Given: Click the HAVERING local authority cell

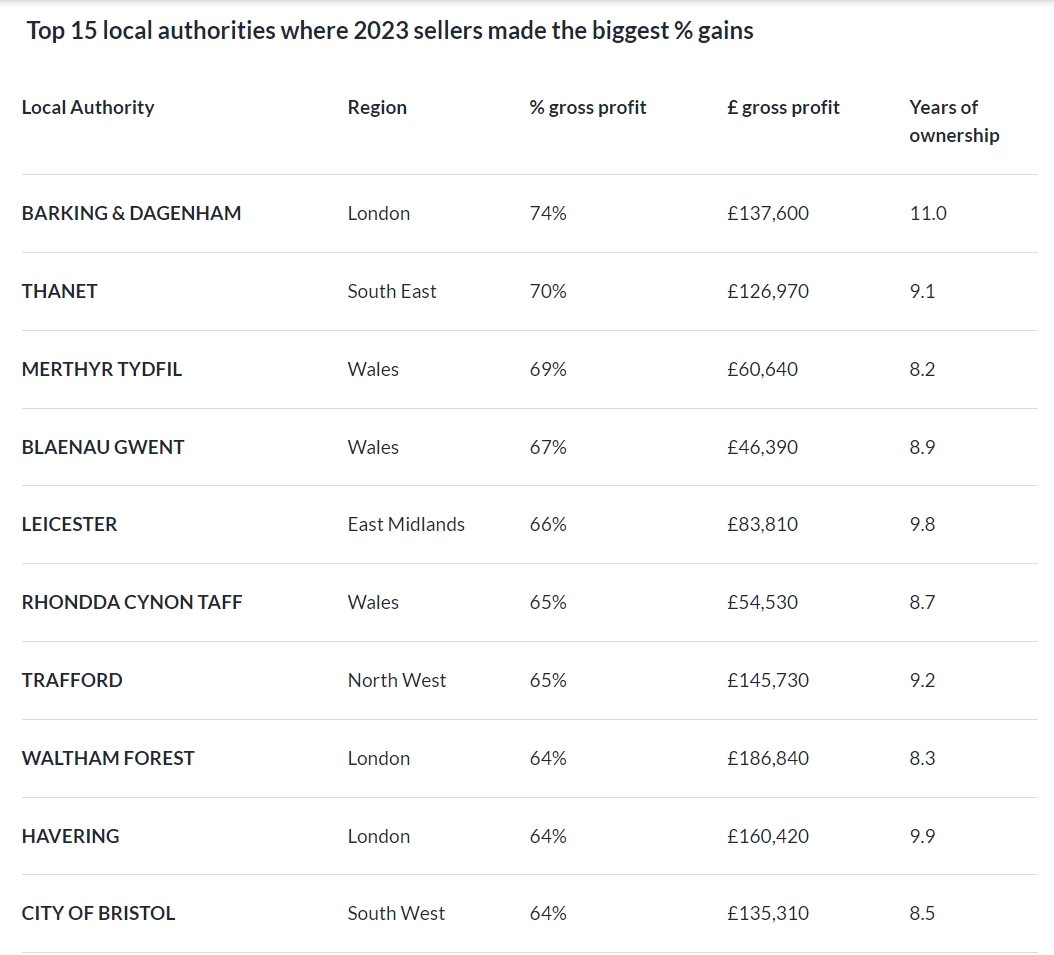Looking at the screenshot, I should [70, 836].
